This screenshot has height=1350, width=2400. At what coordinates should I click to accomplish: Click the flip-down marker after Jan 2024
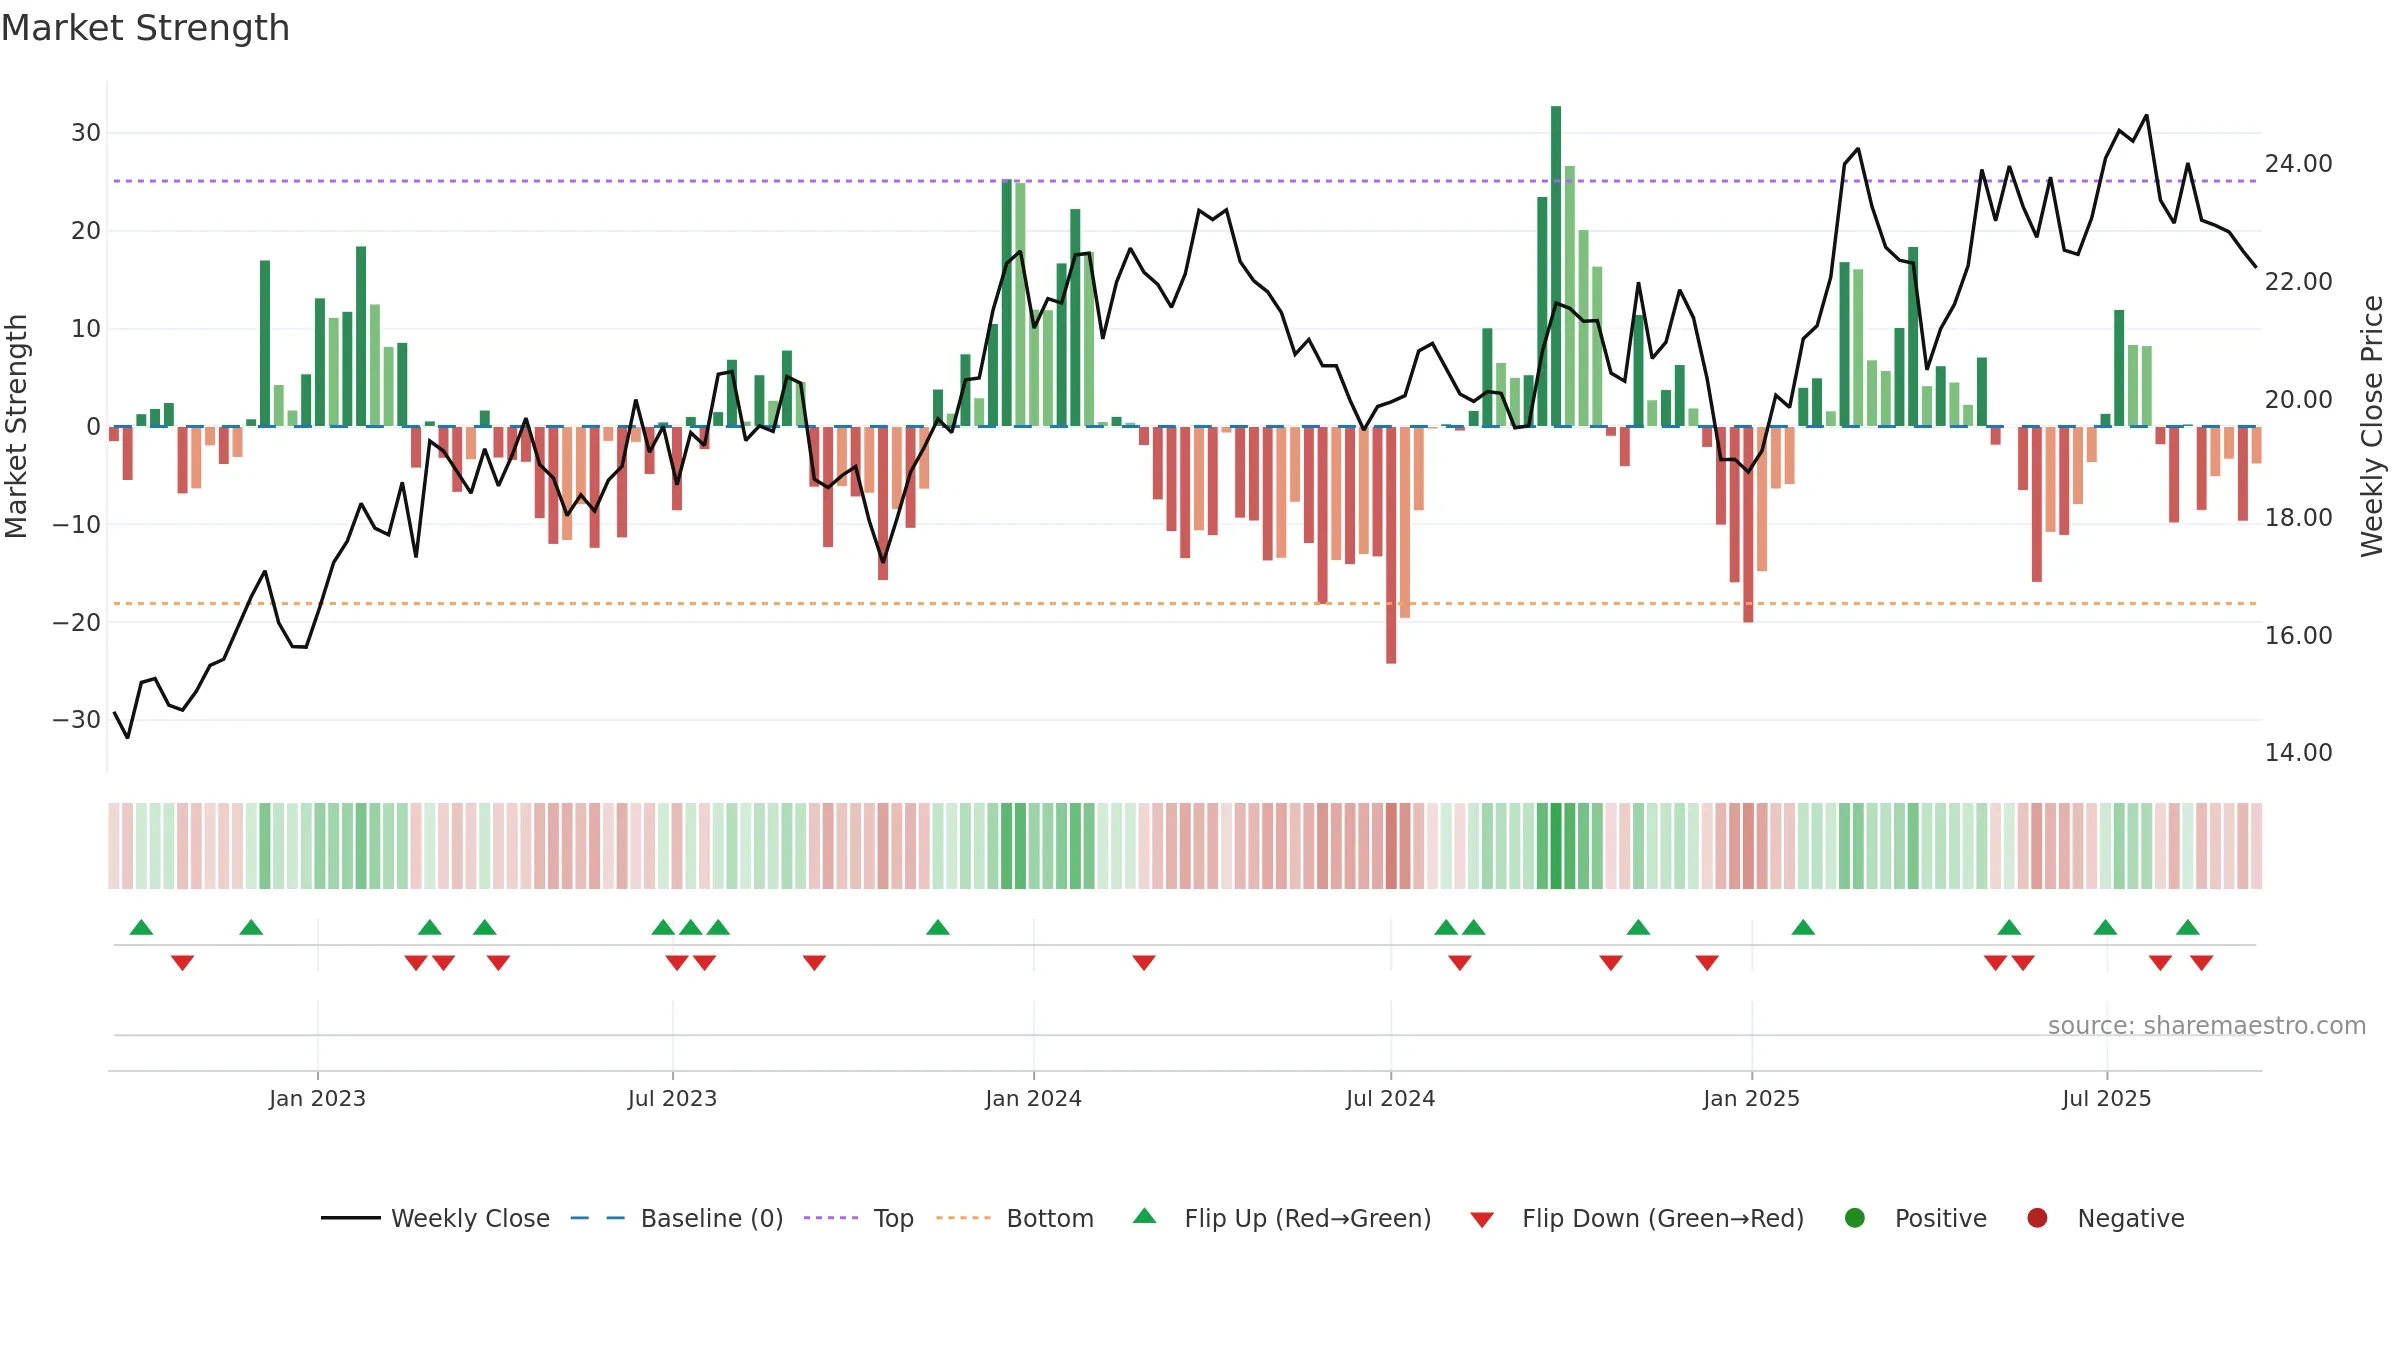point(1144,962)
